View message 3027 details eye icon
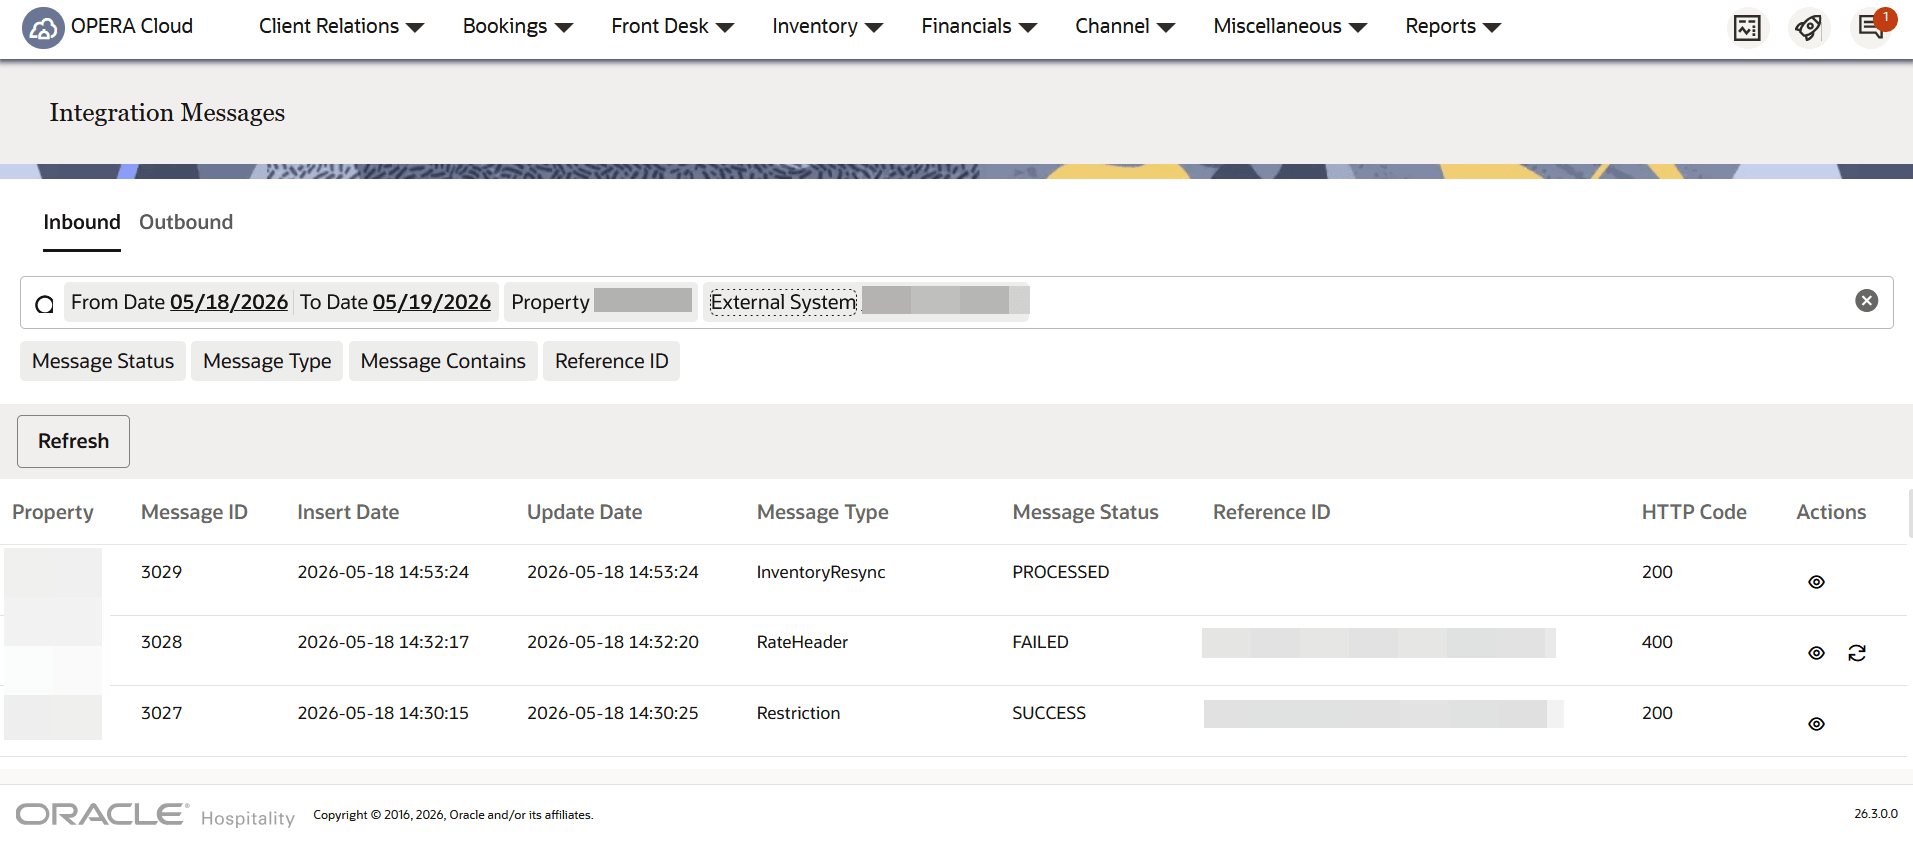Image resolution: width=1913 pixels, height=842 pixels. [x=1816, y=724]
